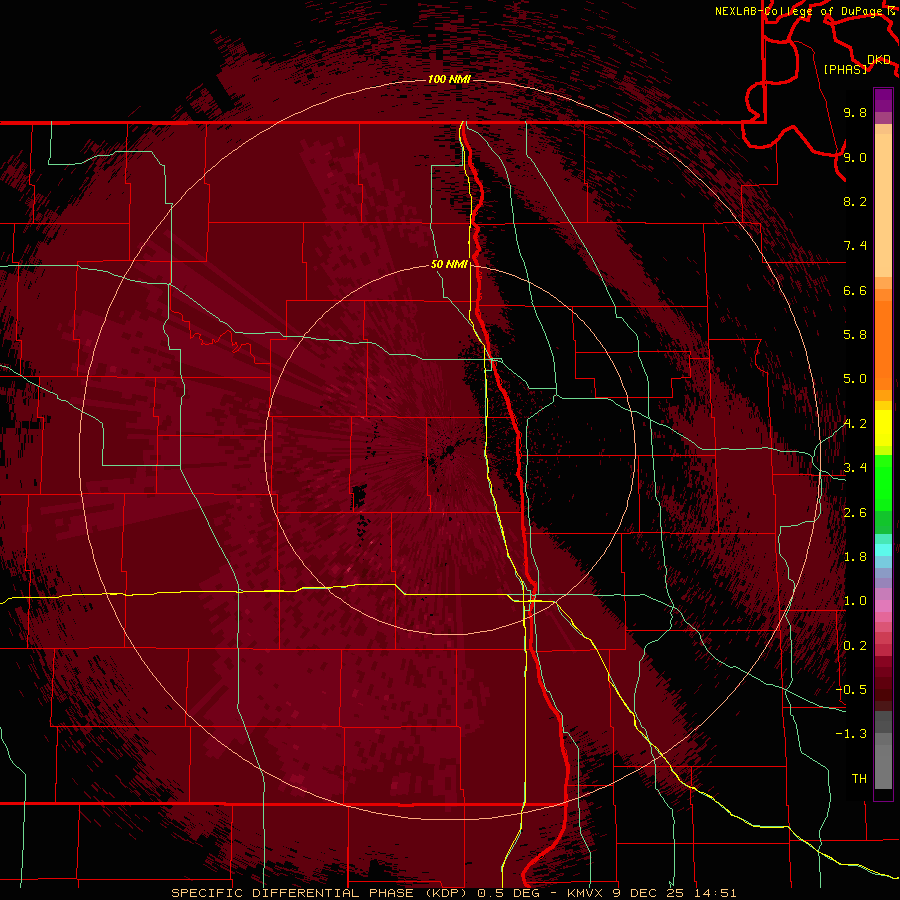Pick the pink swatch on the color bar
Screen dimensions: 900x900
(x=883, y=606)
